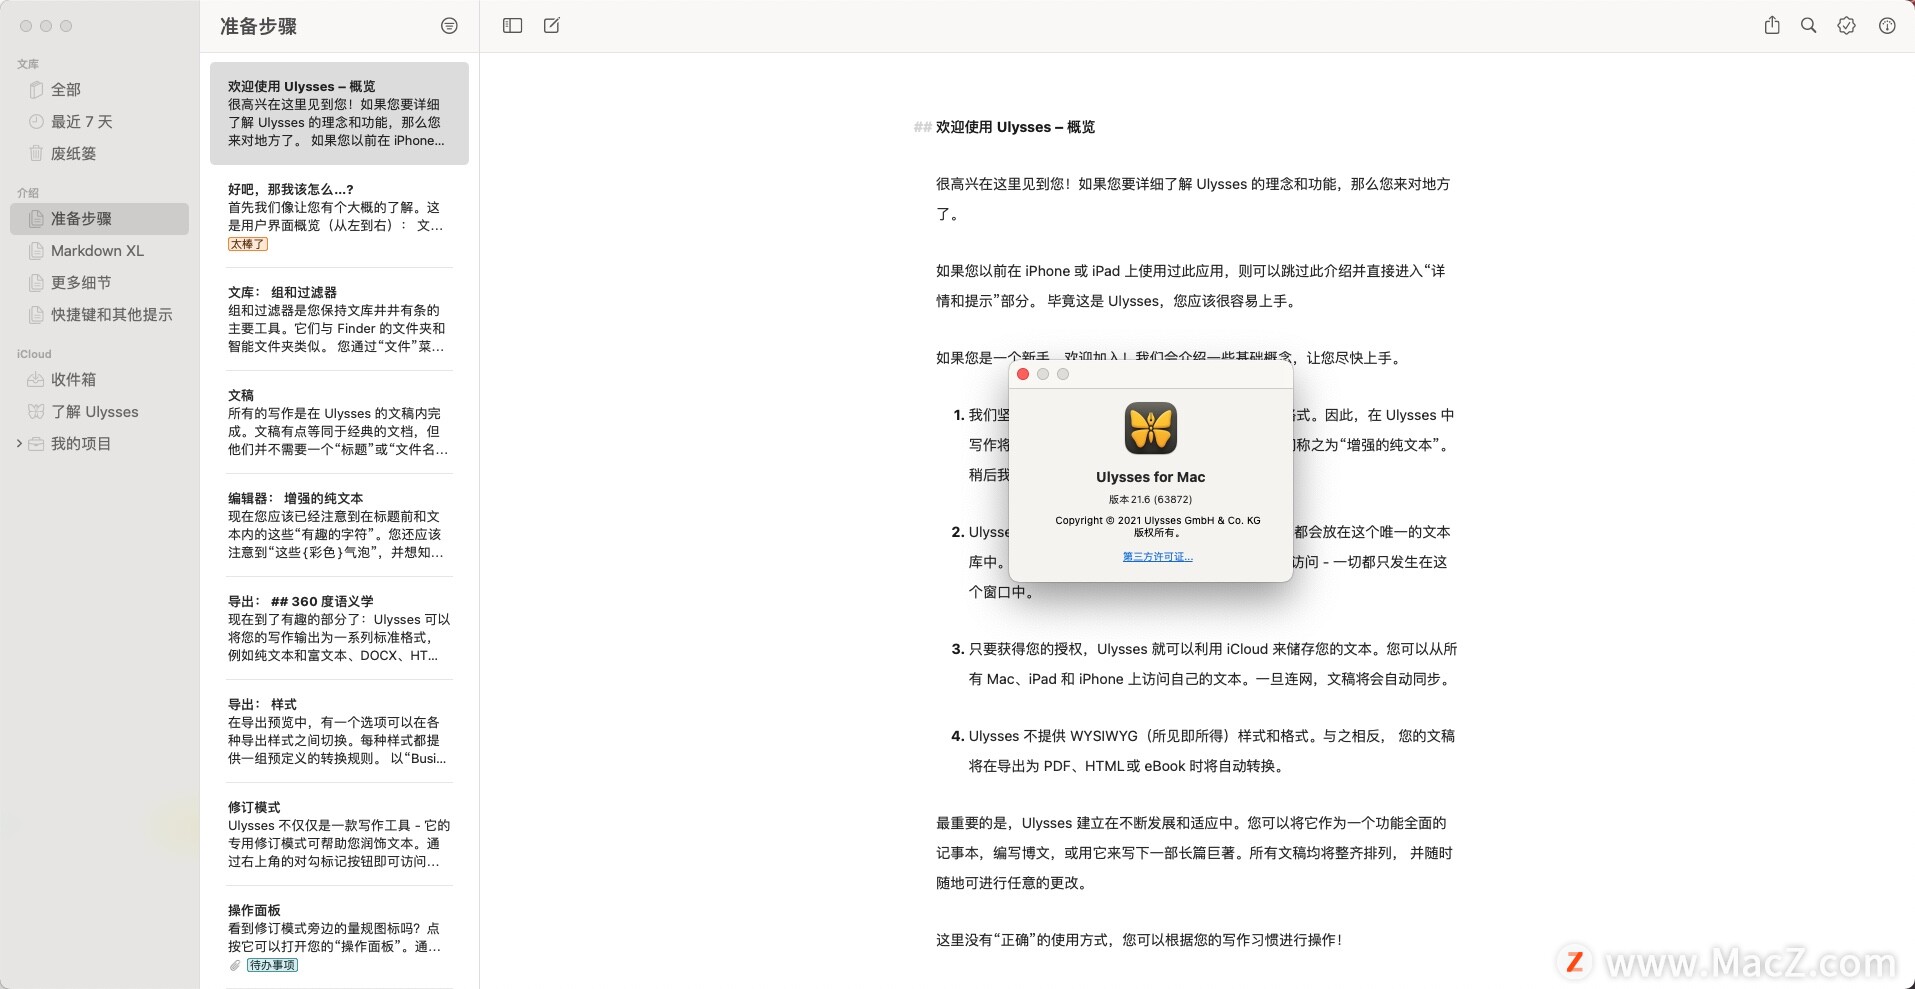Click the Ulysses butterfly app icon
This screenshot has height=989, width=1915.
pos(1150,428)
